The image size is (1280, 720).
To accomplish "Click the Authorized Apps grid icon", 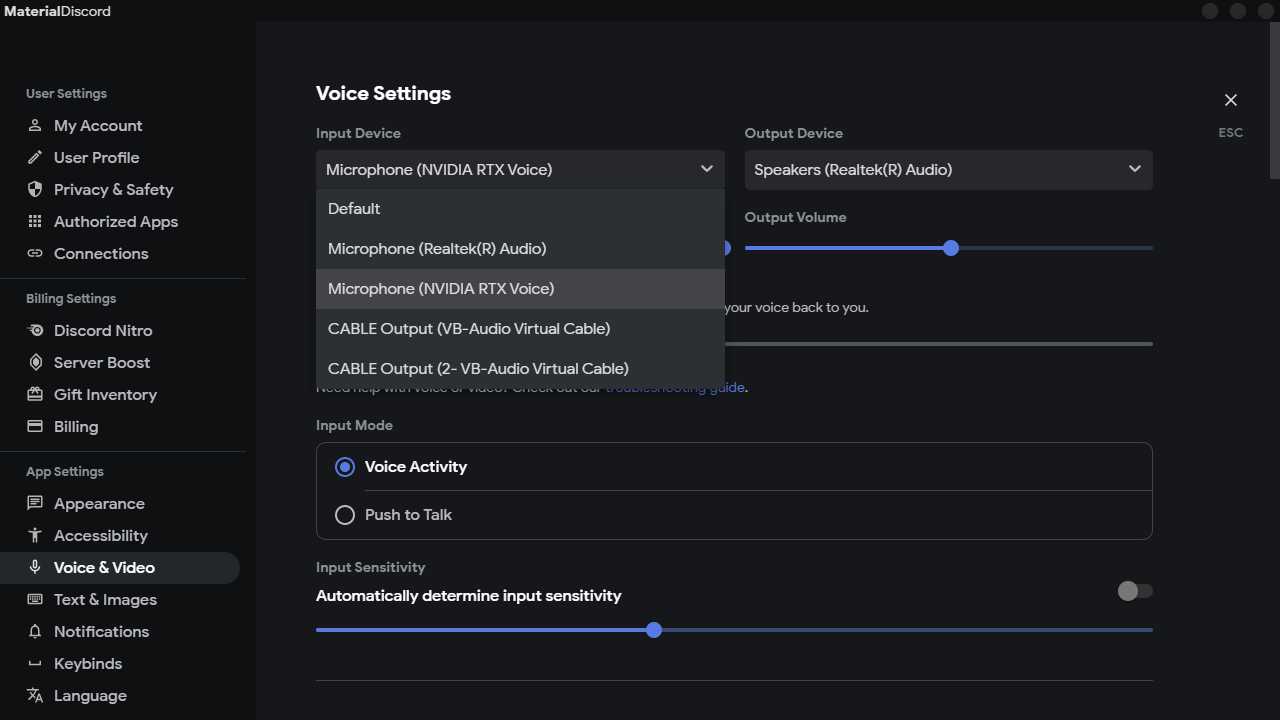I will click(x=35, y=222).
